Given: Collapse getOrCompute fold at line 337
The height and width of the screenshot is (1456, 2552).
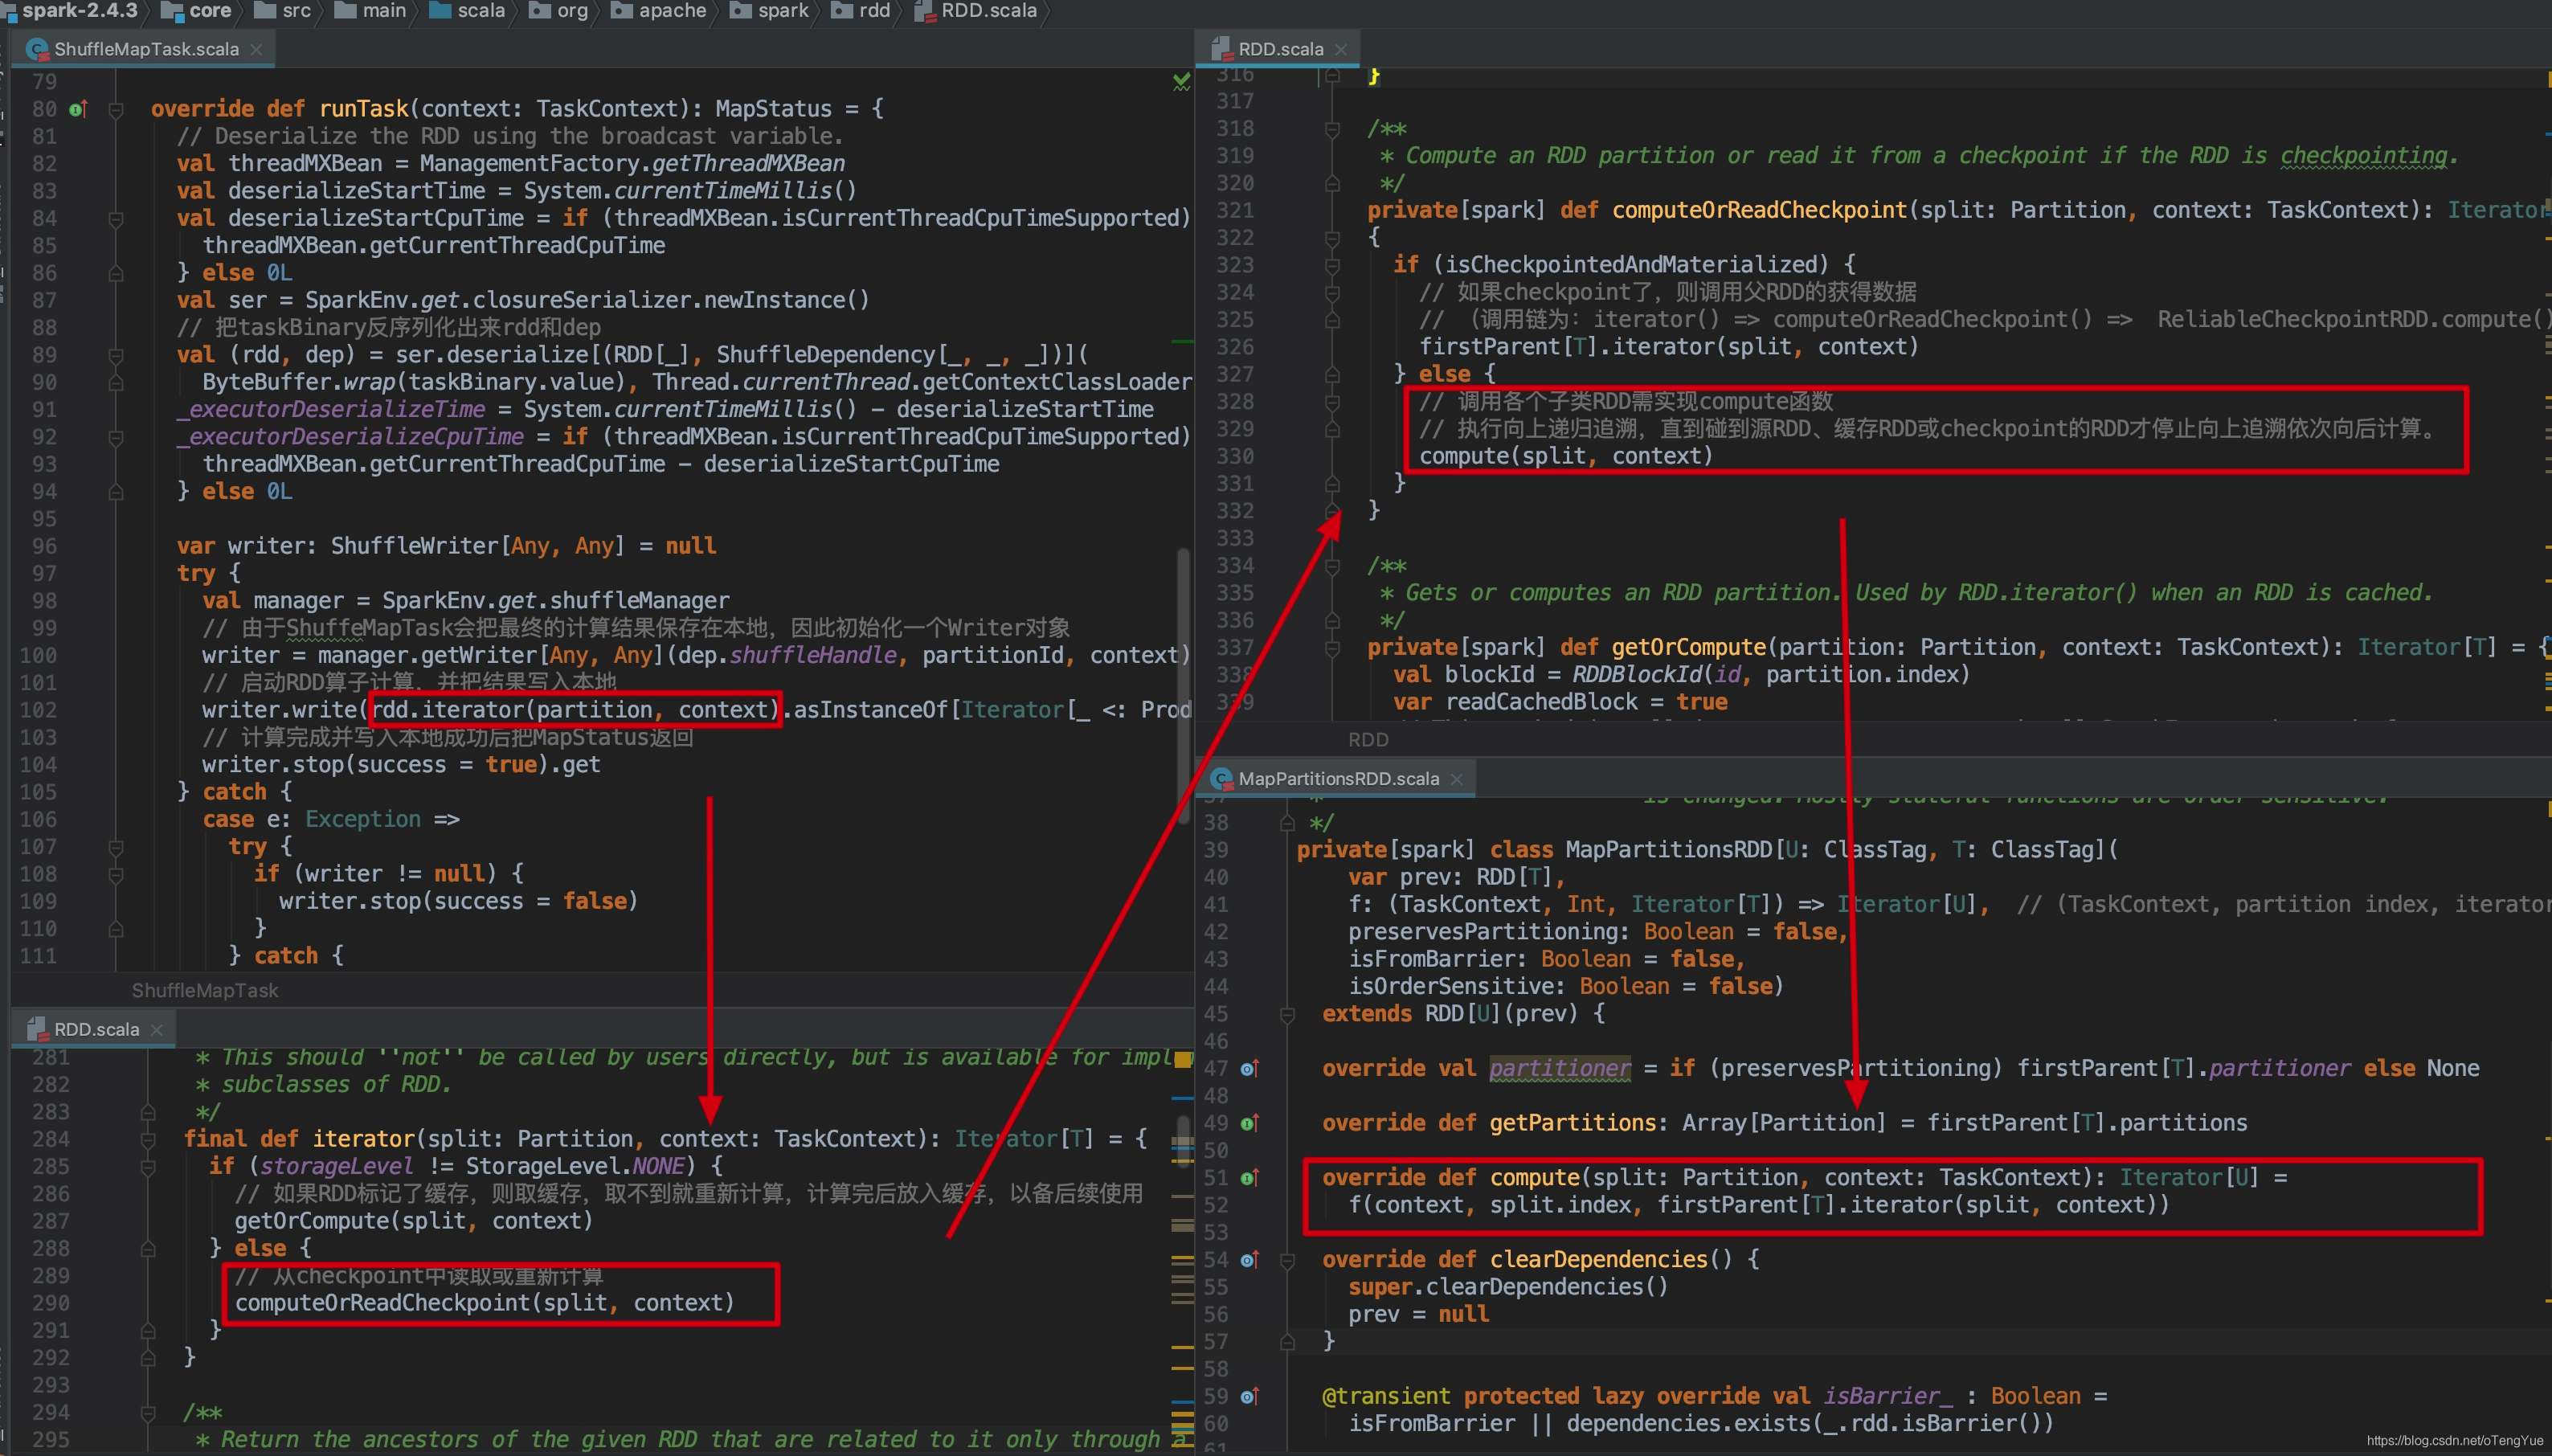Looking at the screenshot, I should point(1332,648).
